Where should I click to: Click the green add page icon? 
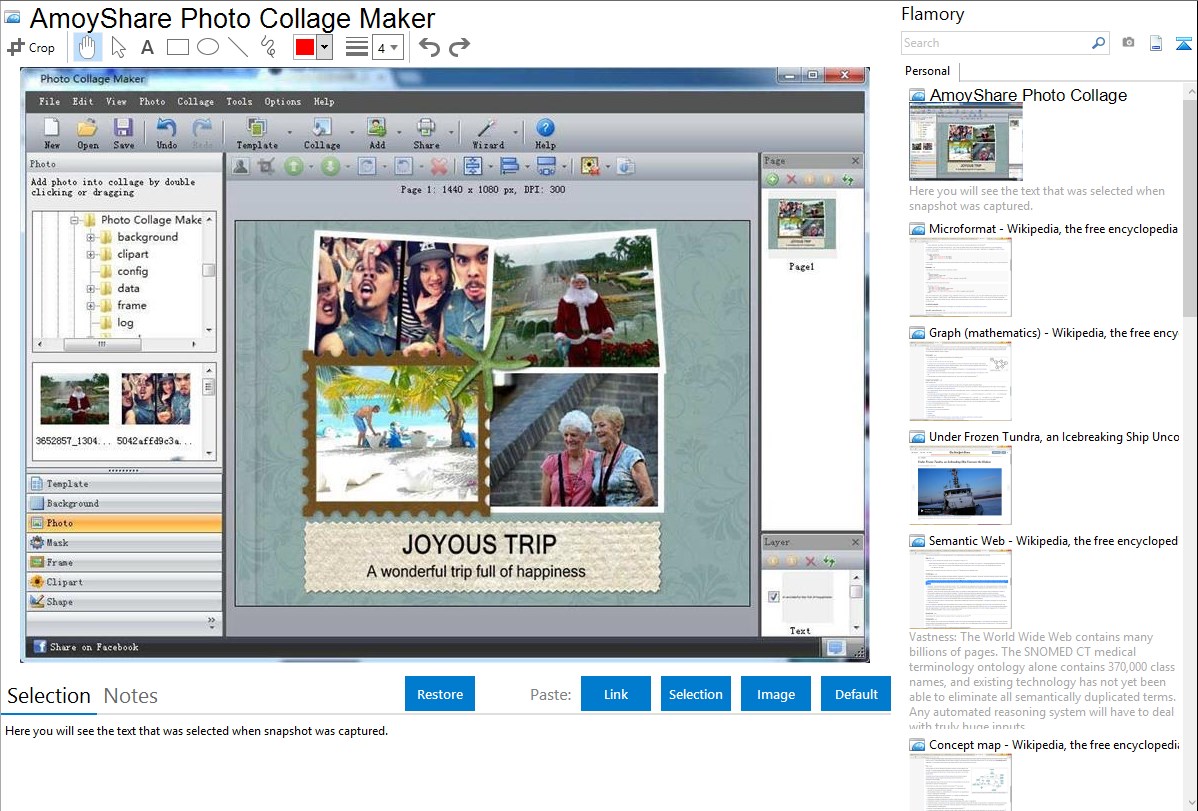[x=772, y=180]
